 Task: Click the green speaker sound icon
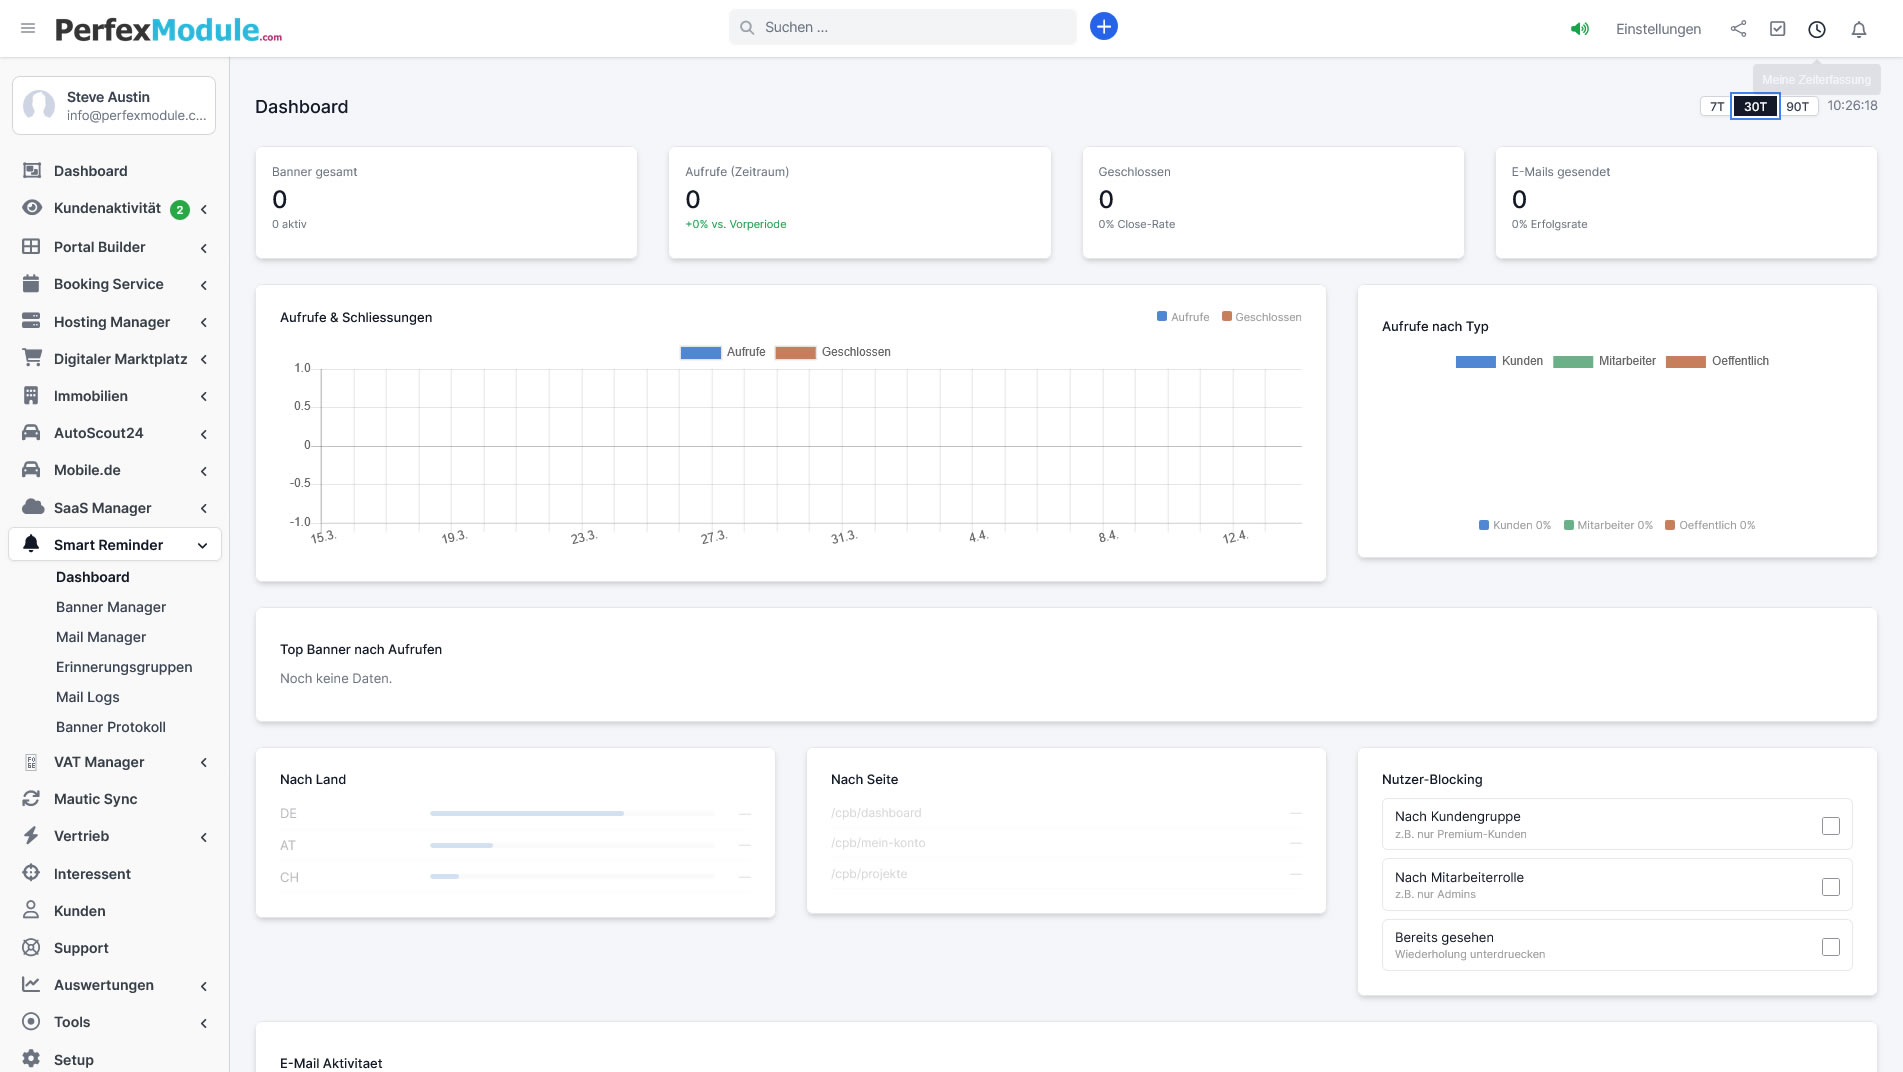pyautogui.click(x=1579, y=29)
